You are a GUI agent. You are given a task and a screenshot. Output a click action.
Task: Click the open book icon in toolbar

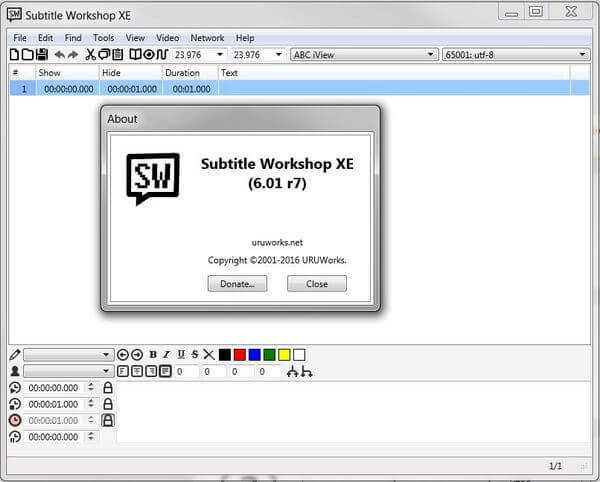[x=135, y=55]
